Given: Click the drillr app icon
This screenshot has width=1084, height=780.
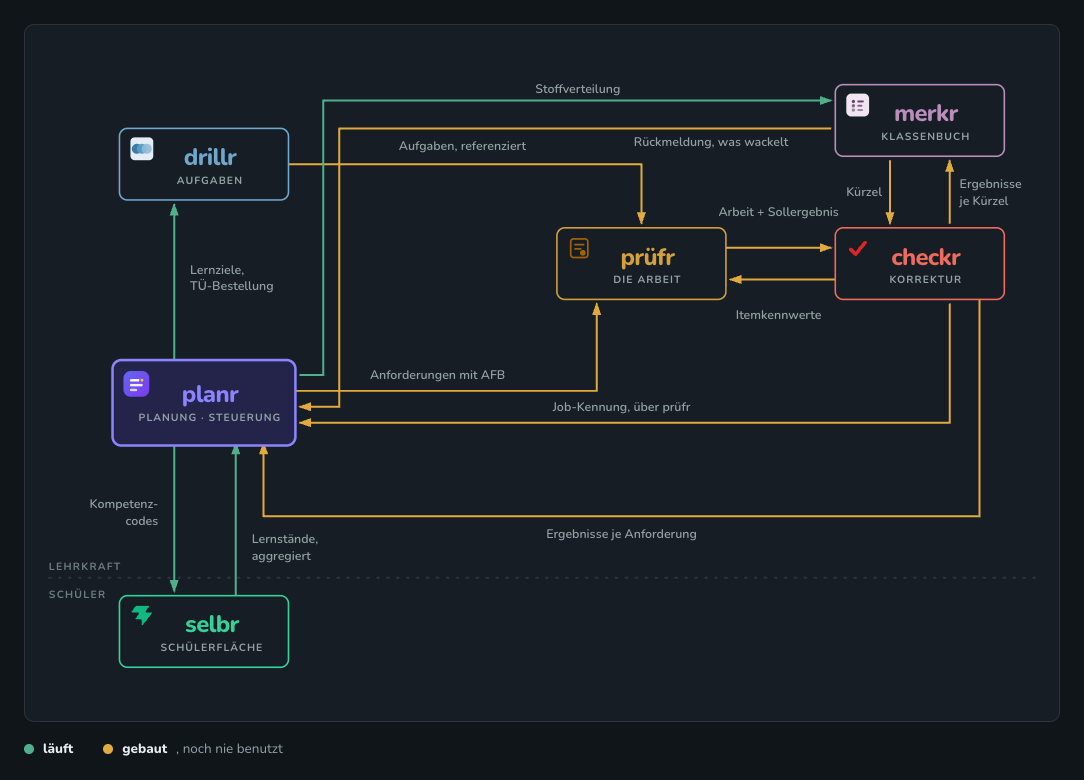Looking at the screenshot, I should 142,149.
